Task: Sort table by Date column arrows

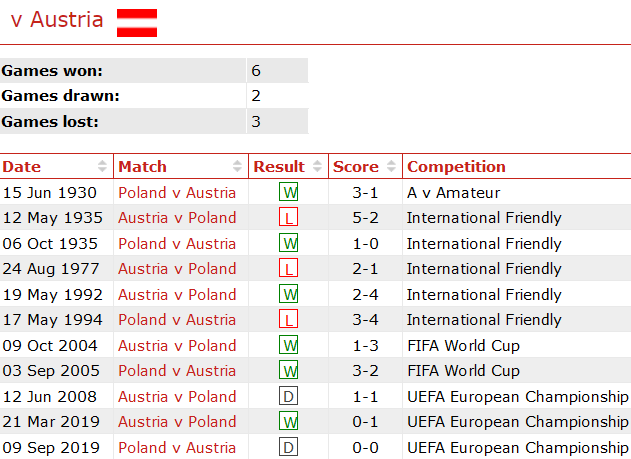Action: (x=102, y=167)
